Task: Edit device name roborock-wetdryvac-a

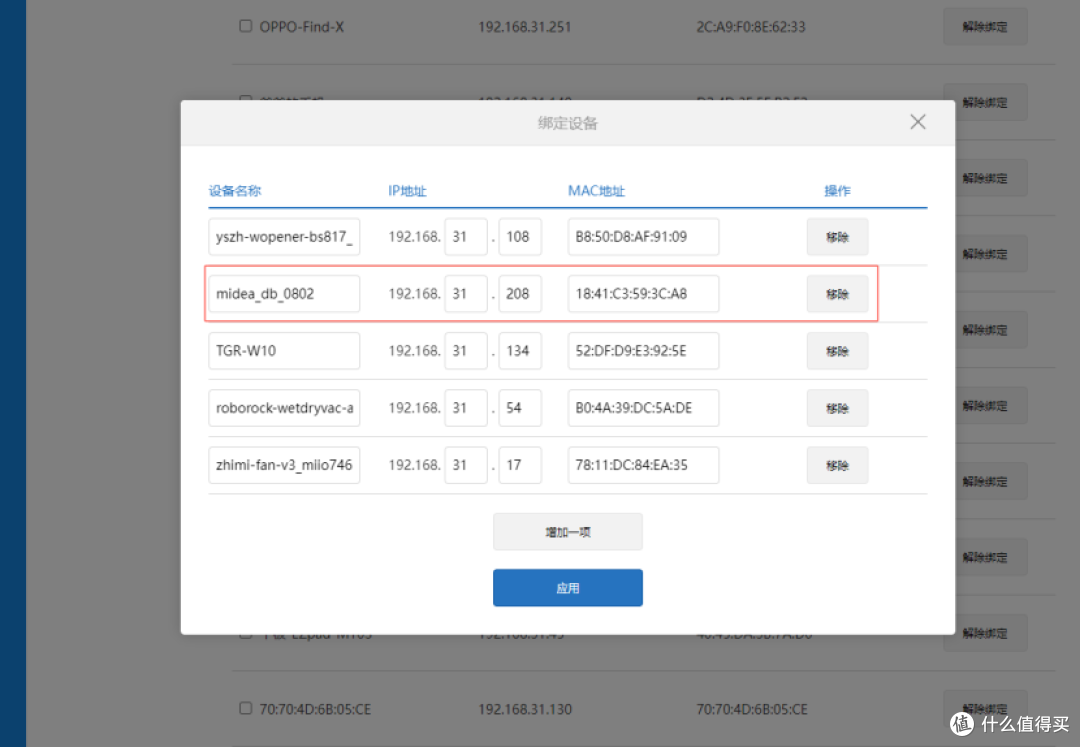Action: (x=284, y=408)
